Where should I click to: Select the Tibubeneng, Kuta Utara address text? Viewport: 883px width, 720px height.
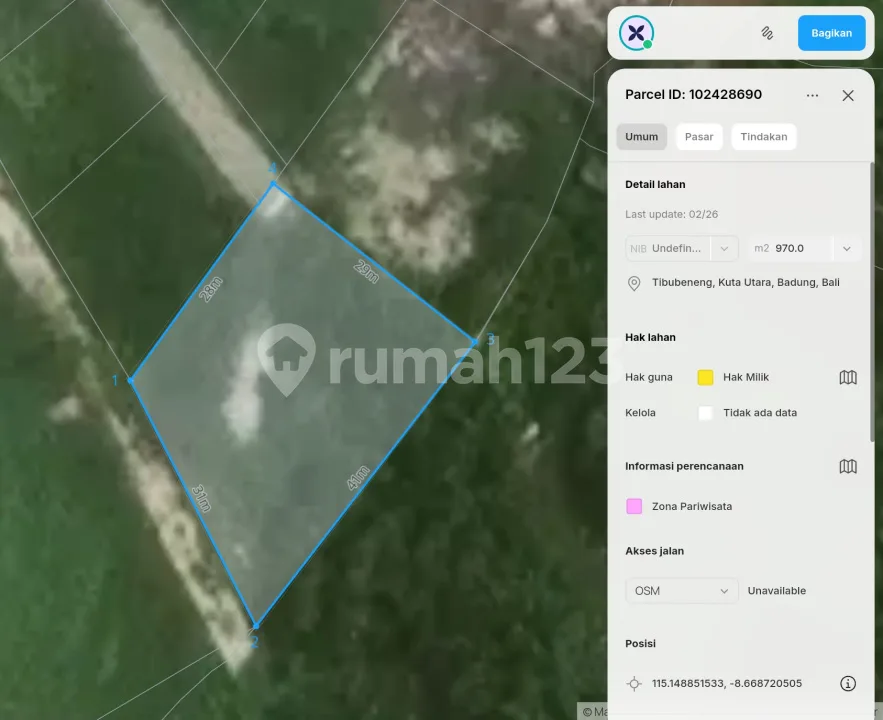click(746, 282)
